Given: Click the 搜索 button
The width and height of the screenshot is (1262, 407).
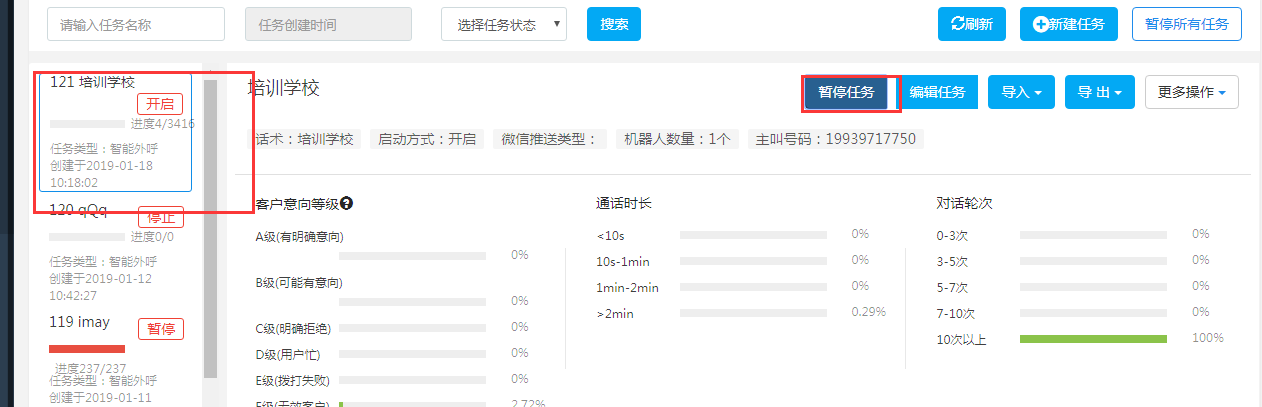Looking at the screenshot, I should click(x=614, y=24).
